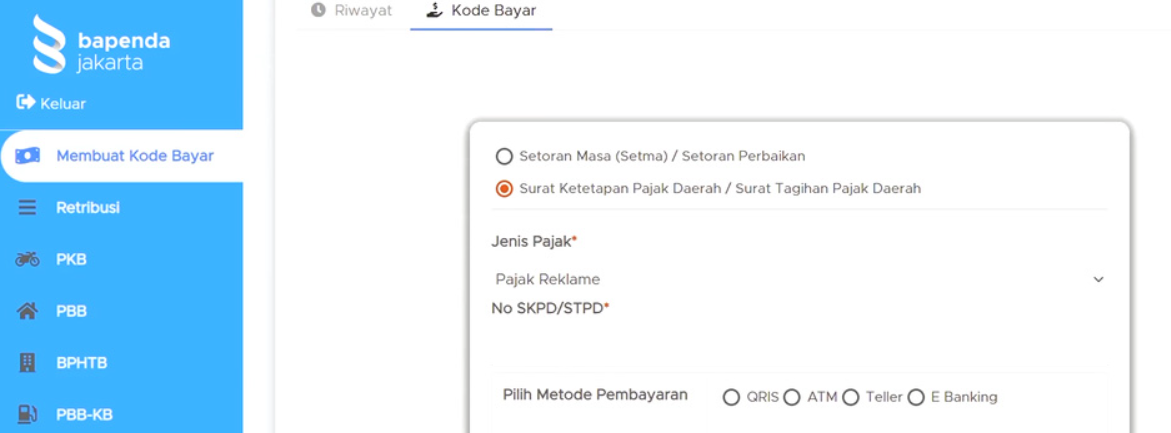Image resolution: width=1171 pixels, height=433 pixels.
Task: Click the PBB-KB fuel pump icon
Action: point(28,414)
